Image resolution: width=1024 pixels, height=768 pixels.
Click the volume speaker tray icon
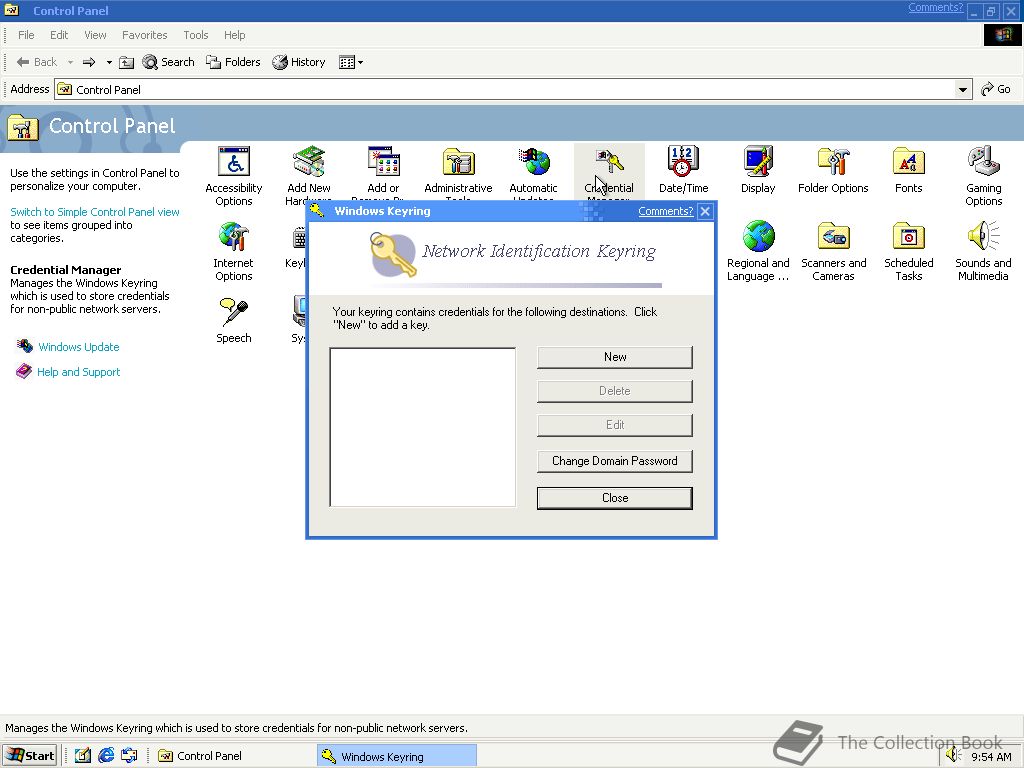coord(955,756)
